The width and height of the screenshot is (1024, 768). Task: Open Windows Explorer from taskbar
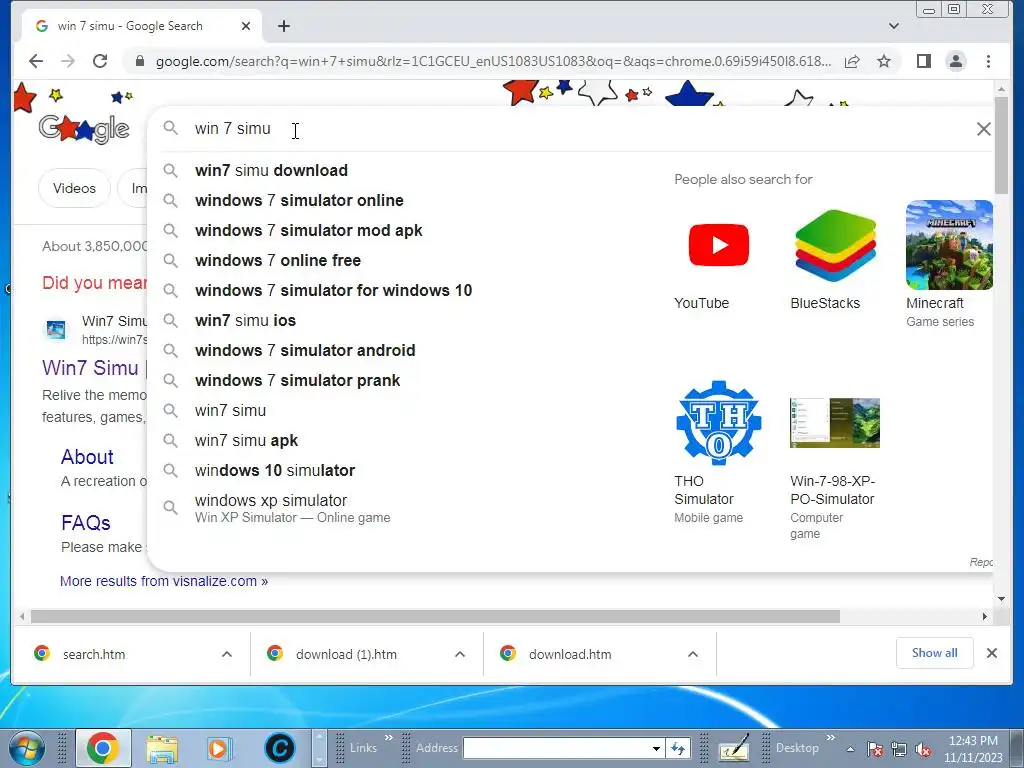tap(162, 748)
